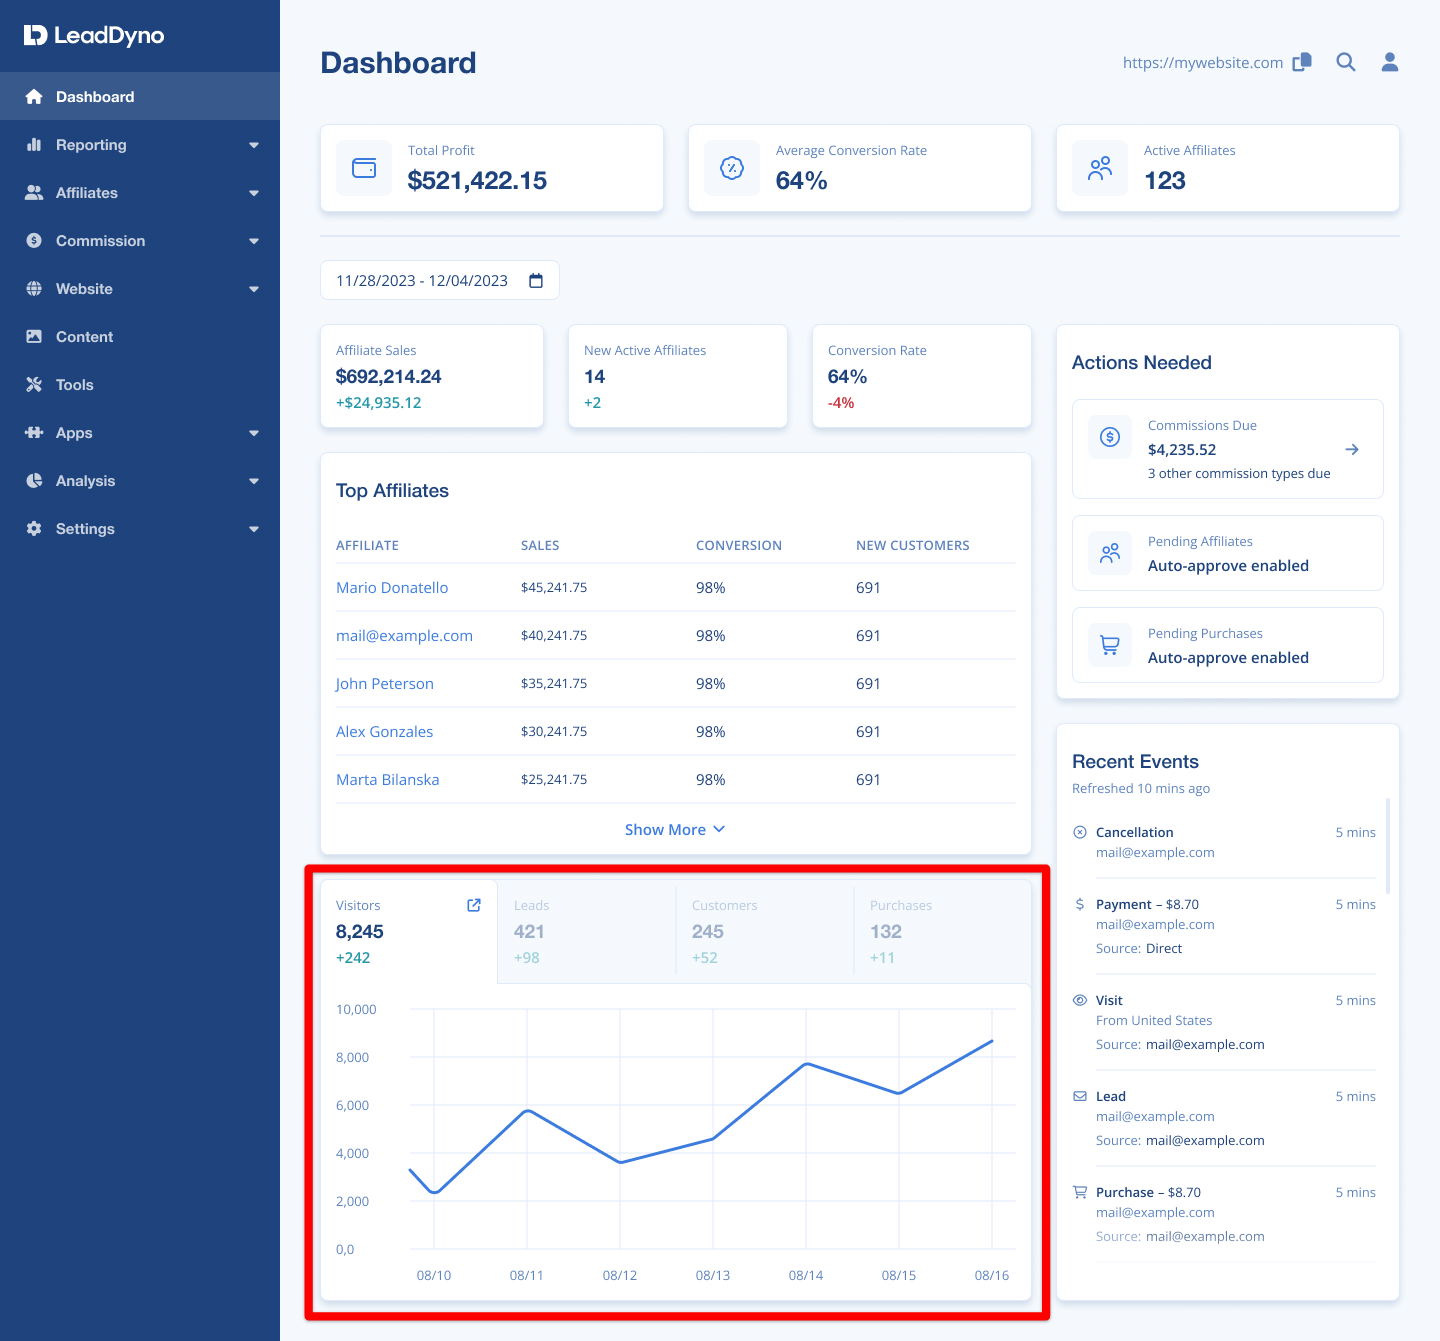1440x1341 pixels.
Task: Open the user profile icon
Action: point(1390,62)
